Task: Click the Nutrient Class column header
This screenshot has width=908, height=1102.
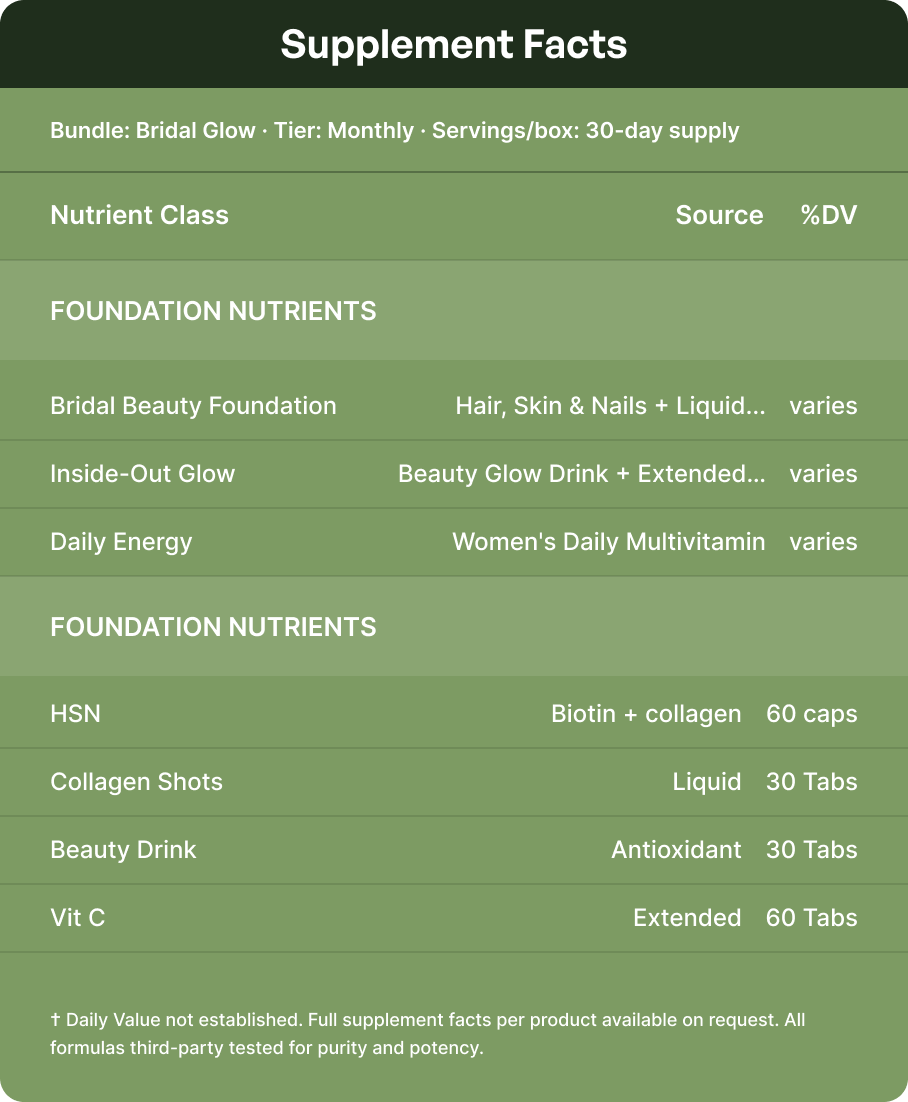Action: 139,215
